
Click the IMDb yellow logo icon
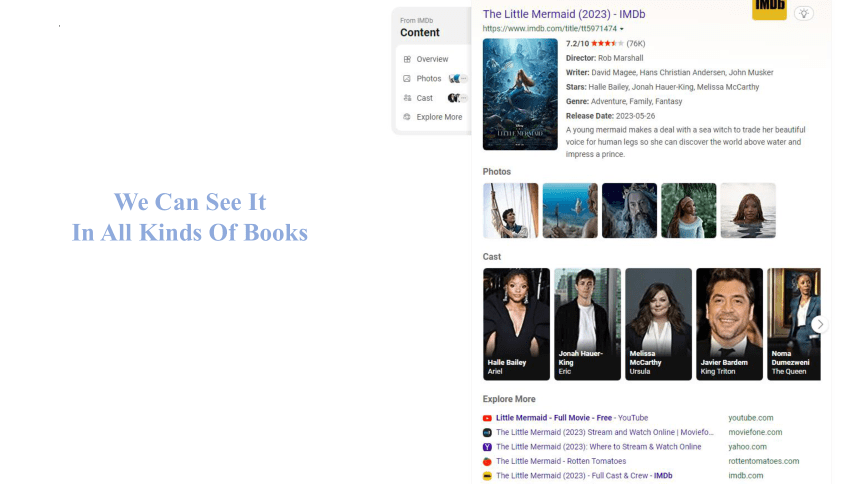(769, 9)
